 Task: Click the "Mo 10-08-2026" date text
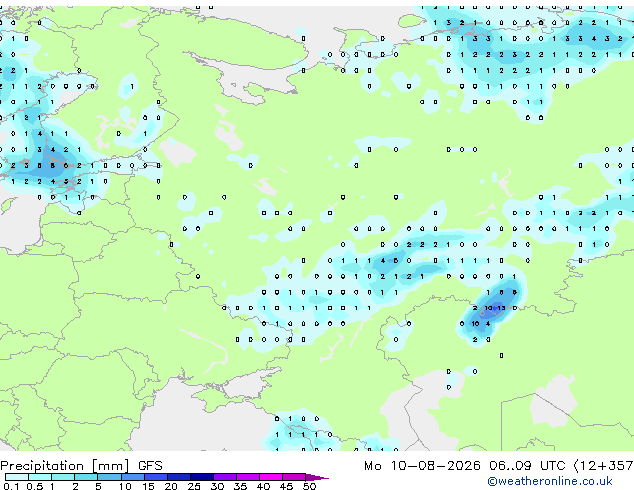point(422,466)
